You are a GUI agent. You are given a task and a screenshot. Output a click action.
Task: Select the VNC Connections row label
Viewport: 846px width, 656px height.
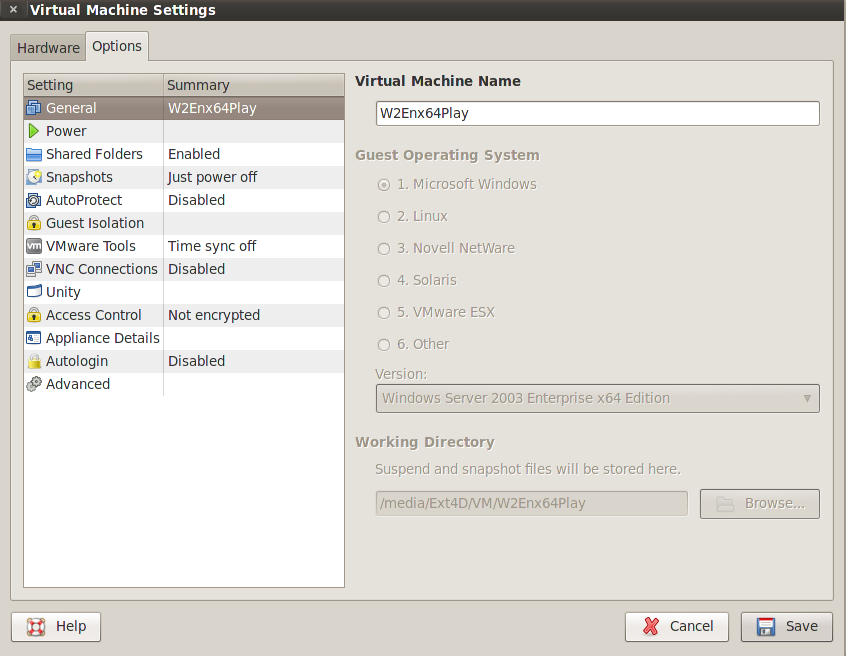point(102,269)
